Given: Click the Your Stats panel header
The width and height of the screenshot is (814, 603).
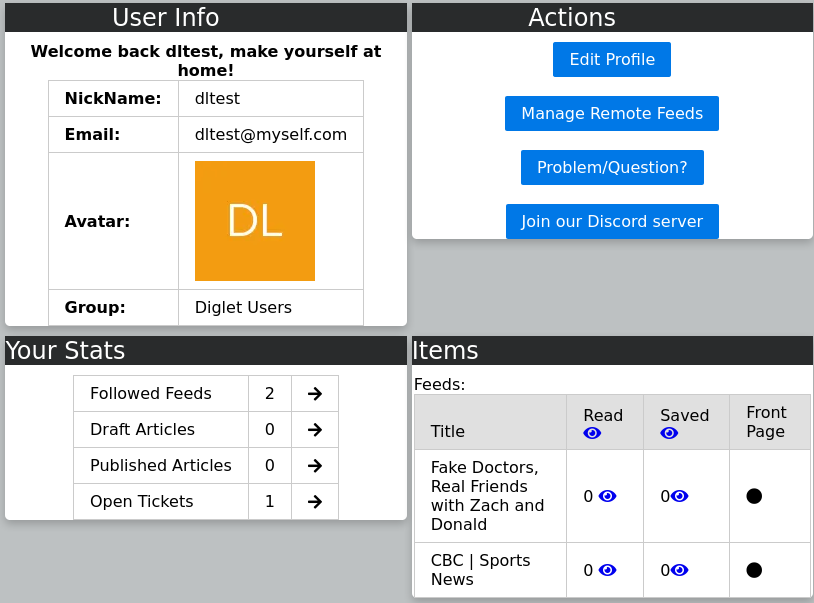Looking at the screenshot, I should pos(205,350).
